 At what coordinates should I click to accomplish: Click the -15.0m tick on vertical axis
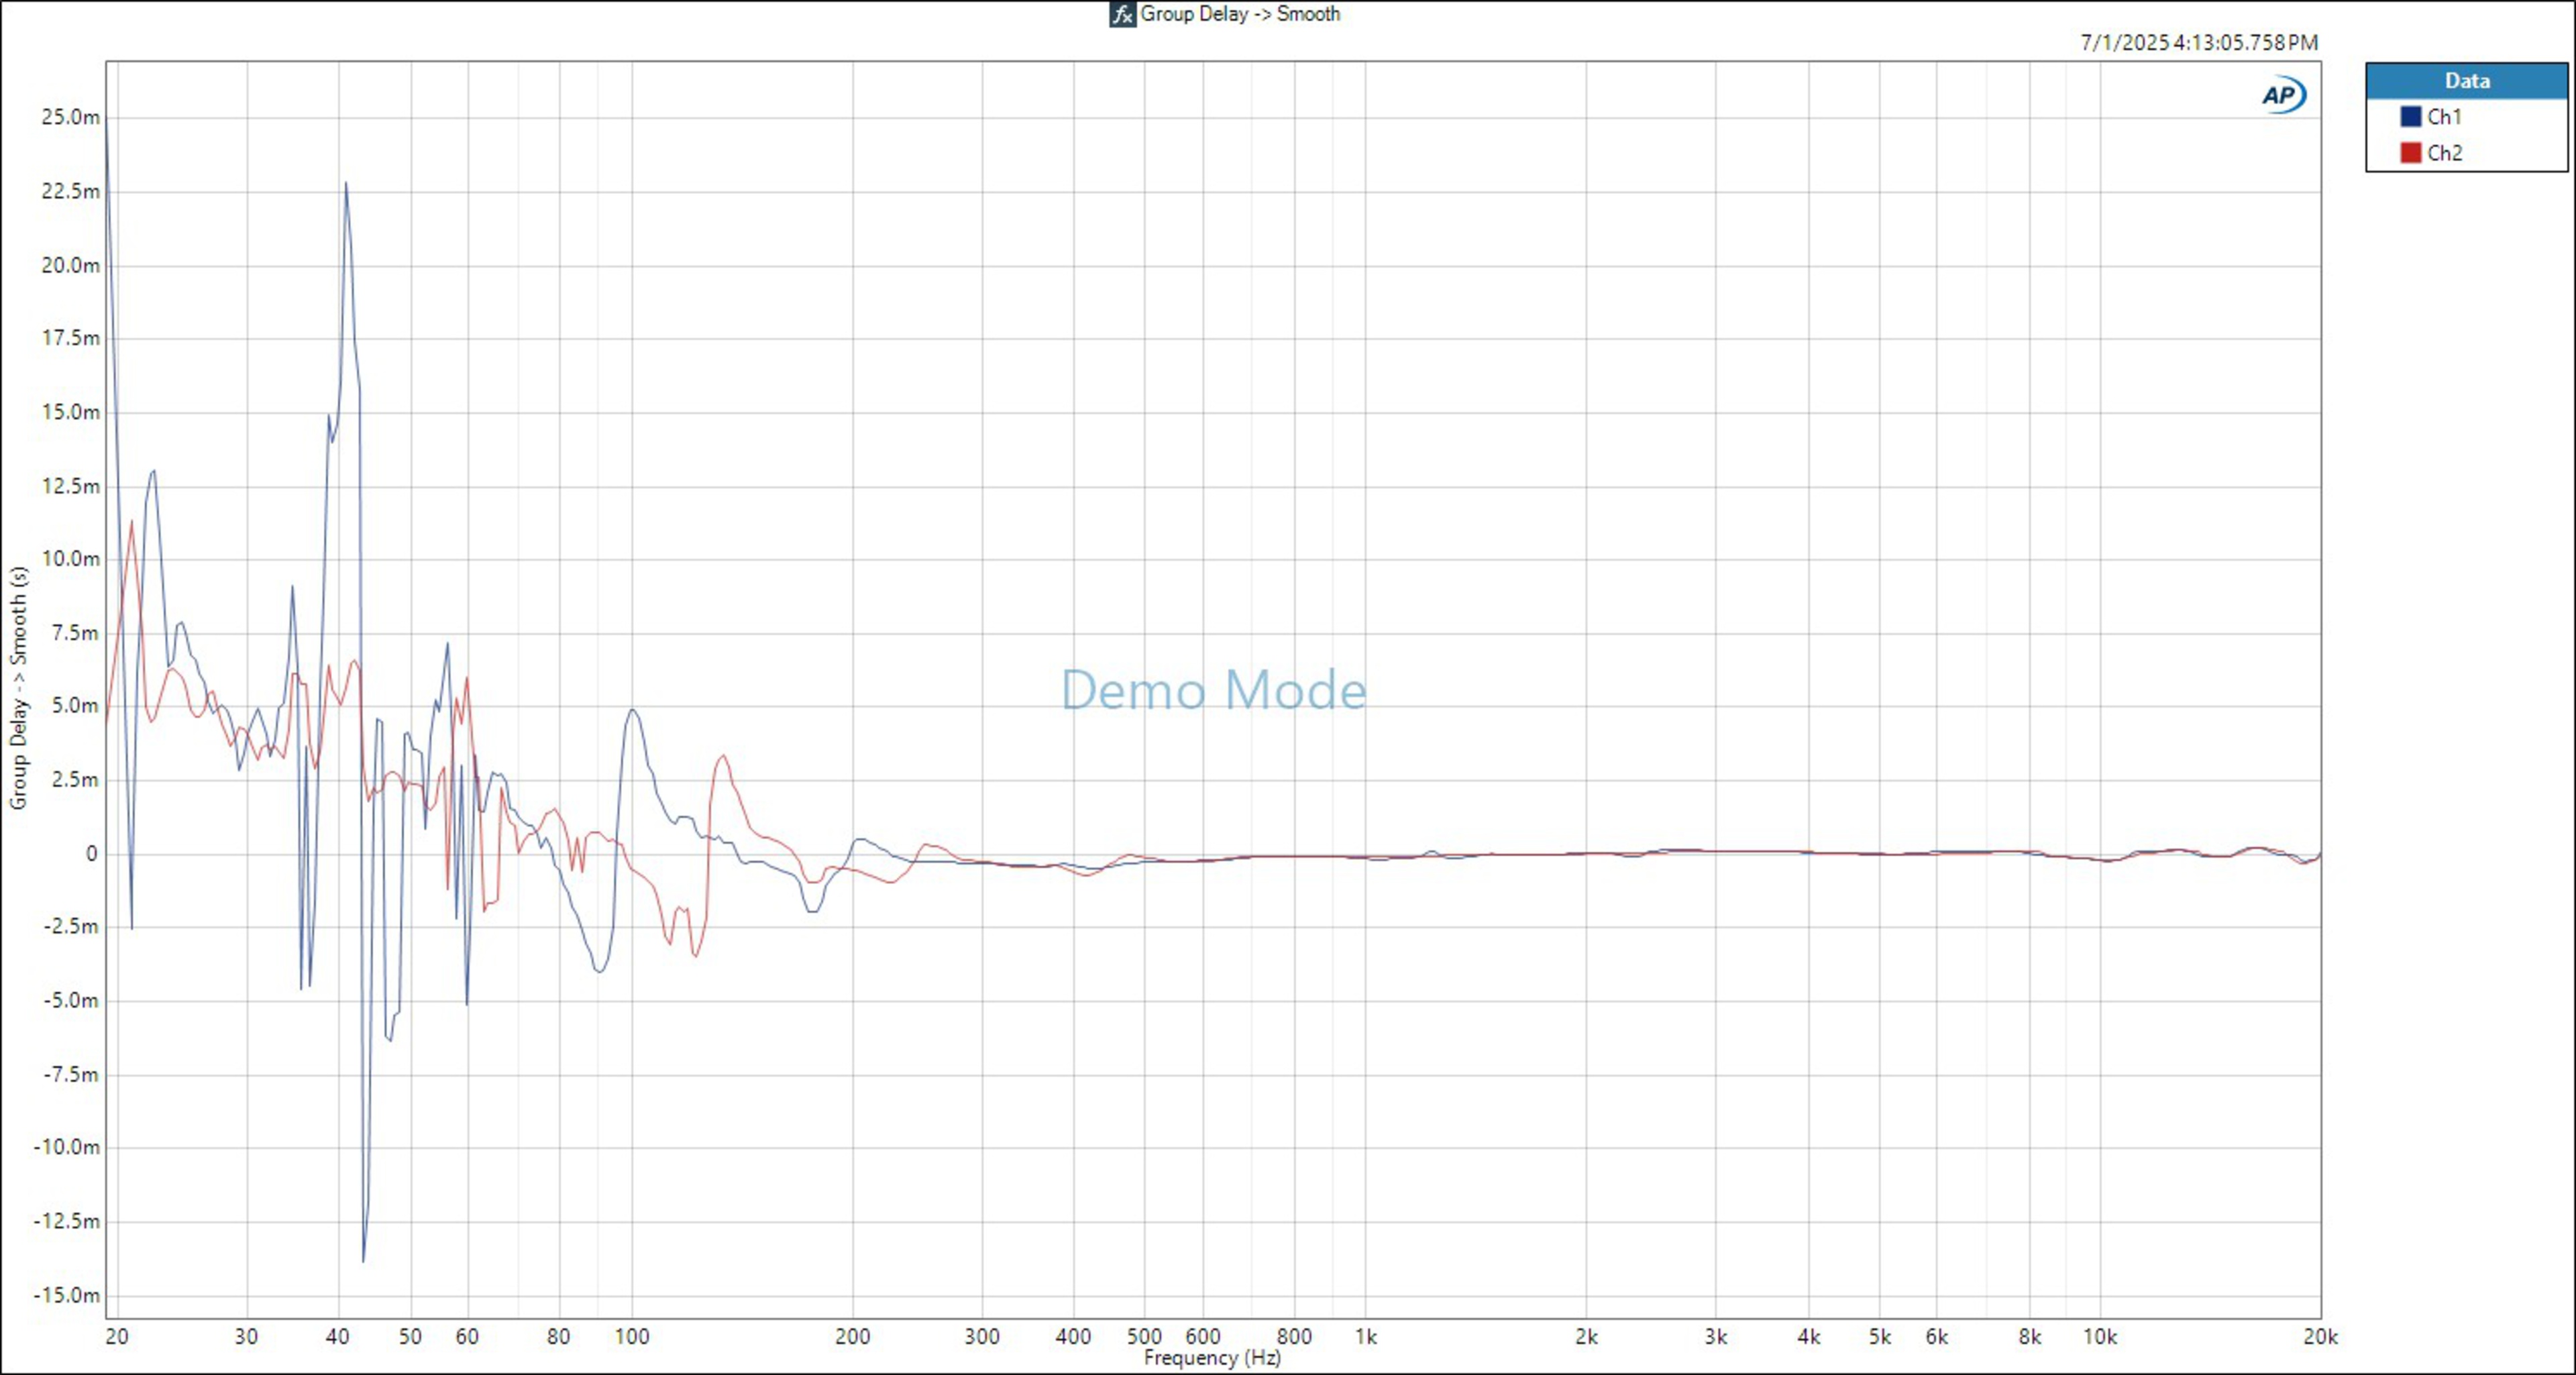(x=66, y=1295)
